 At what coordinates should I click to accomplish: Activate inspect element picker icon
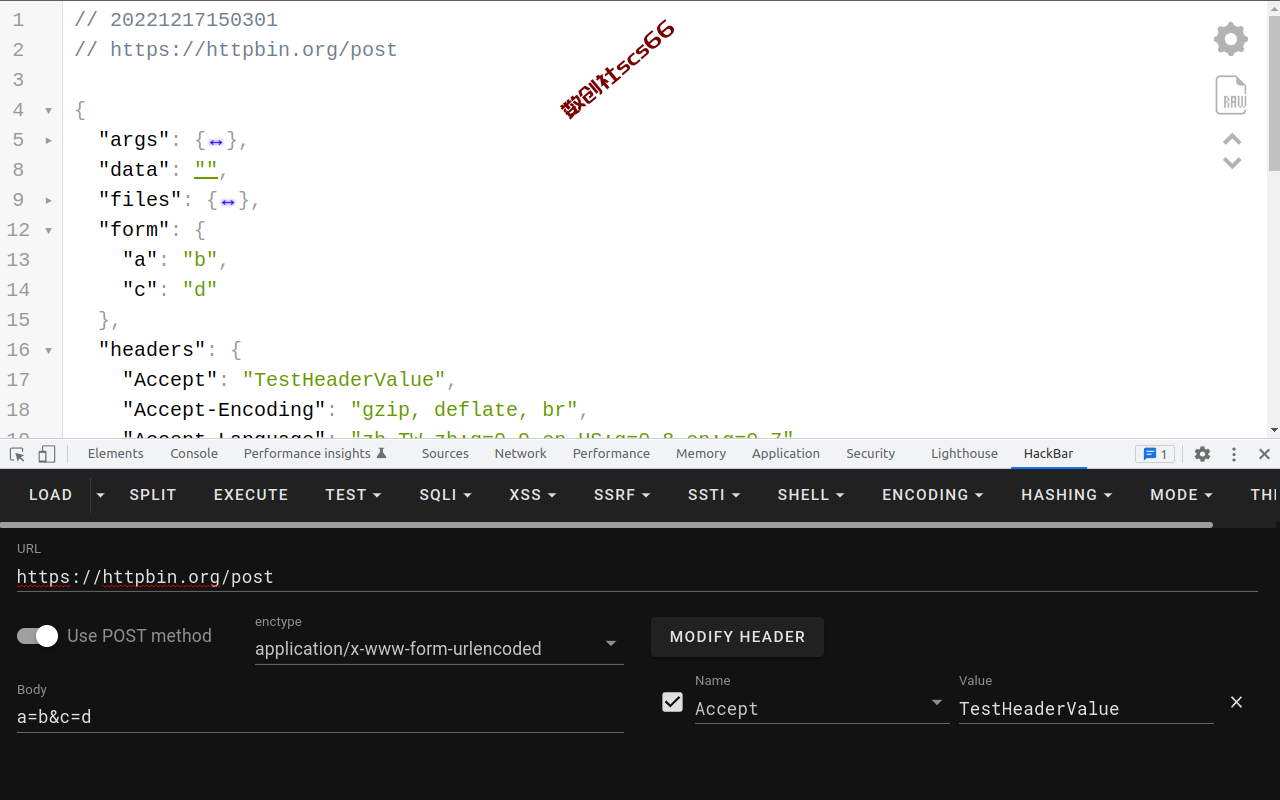click(17, 454)
